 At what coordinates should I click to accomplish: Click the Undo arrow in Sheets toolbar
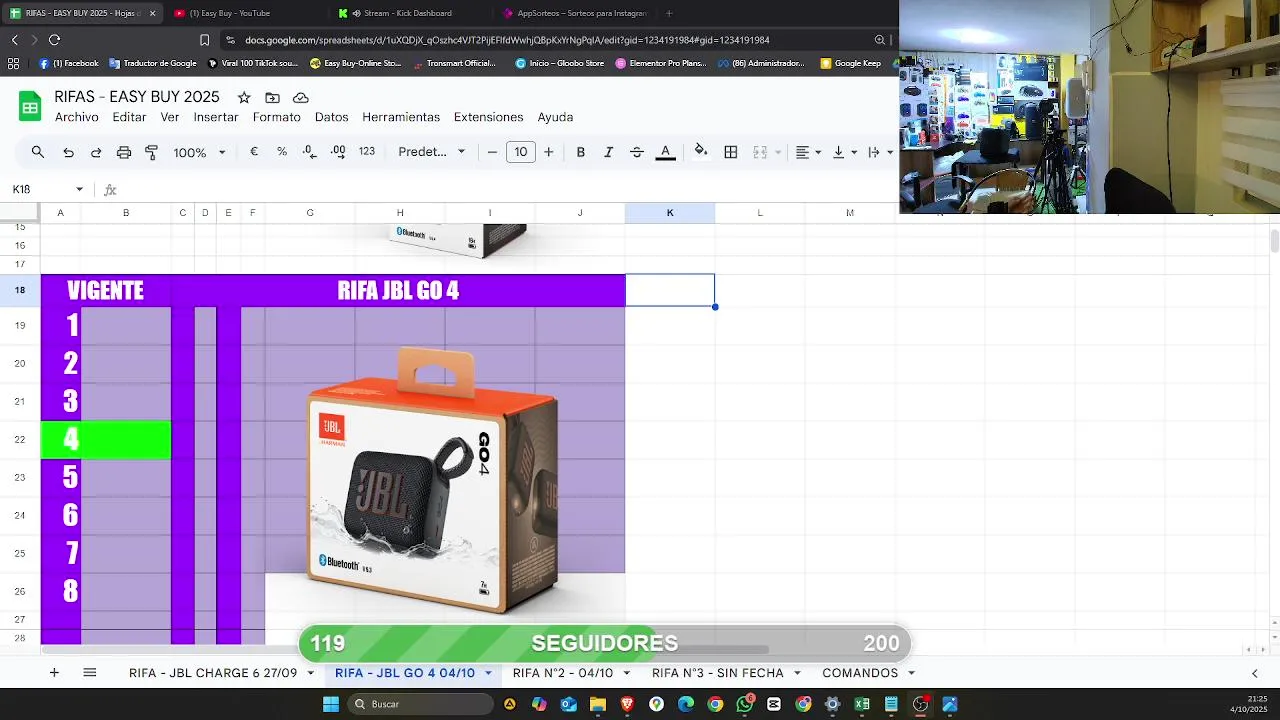click(x=68, y=152)
